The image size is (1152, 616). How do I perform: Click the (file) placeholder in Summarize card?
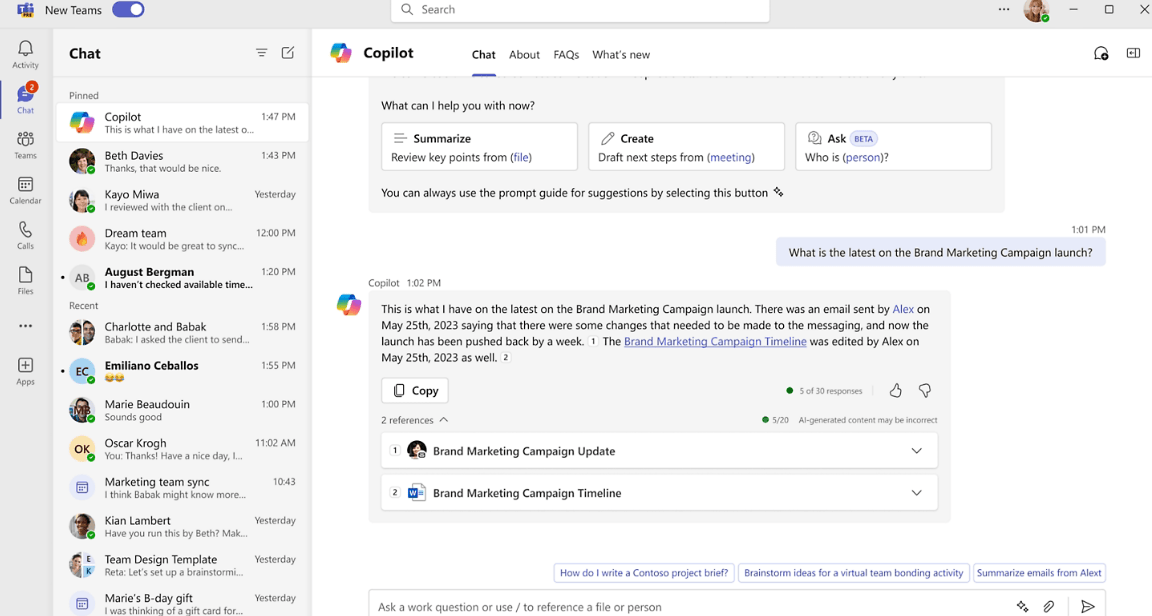pos(521,157)
